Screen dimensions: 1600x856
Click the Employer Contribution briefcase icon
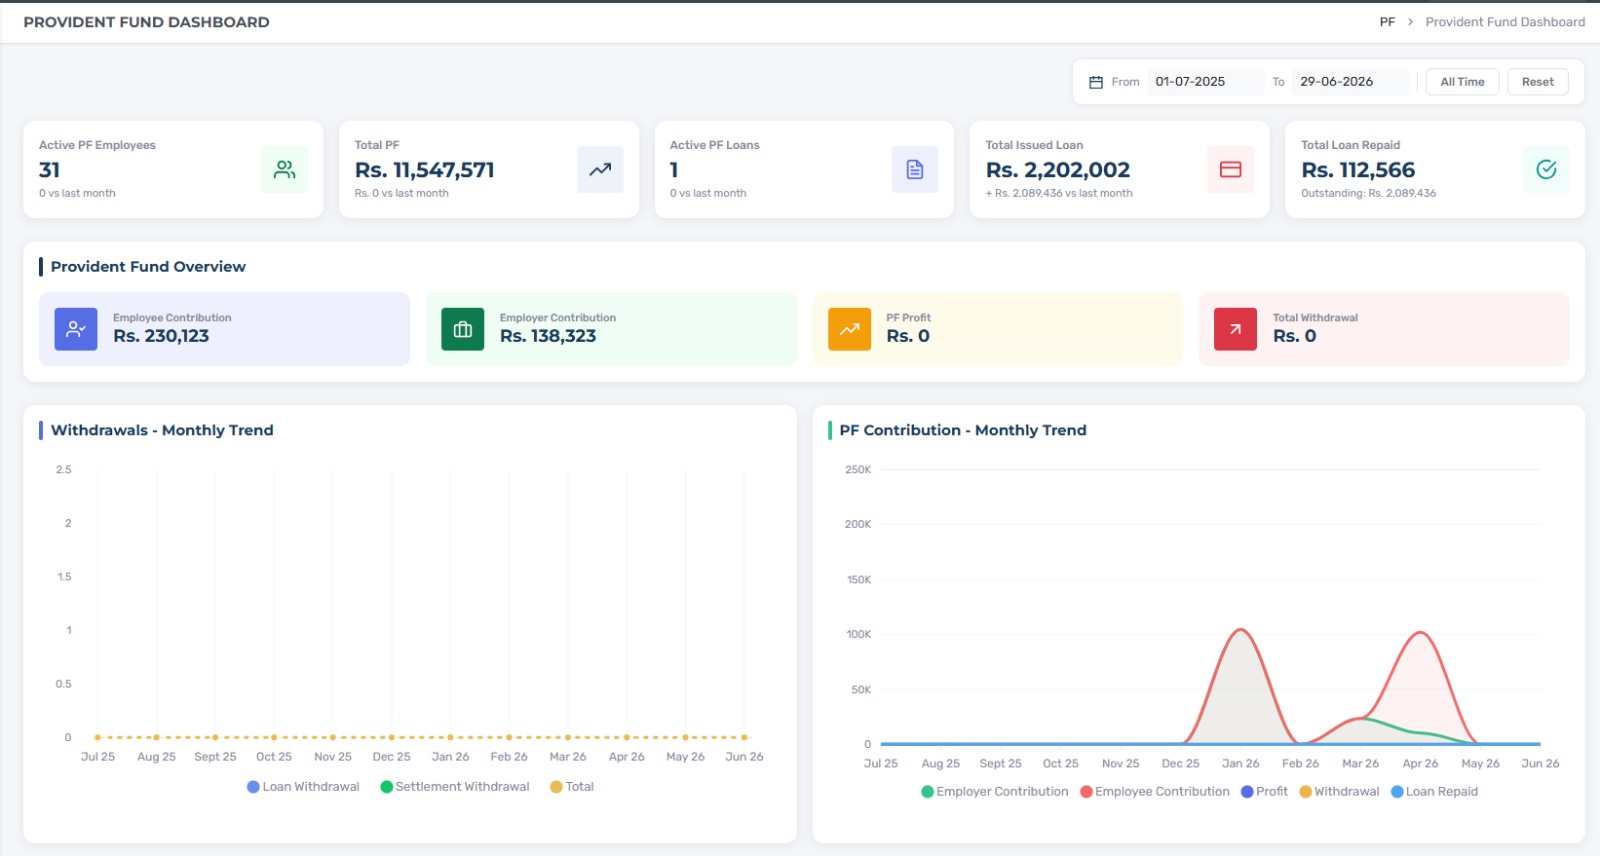pos(463,329)
